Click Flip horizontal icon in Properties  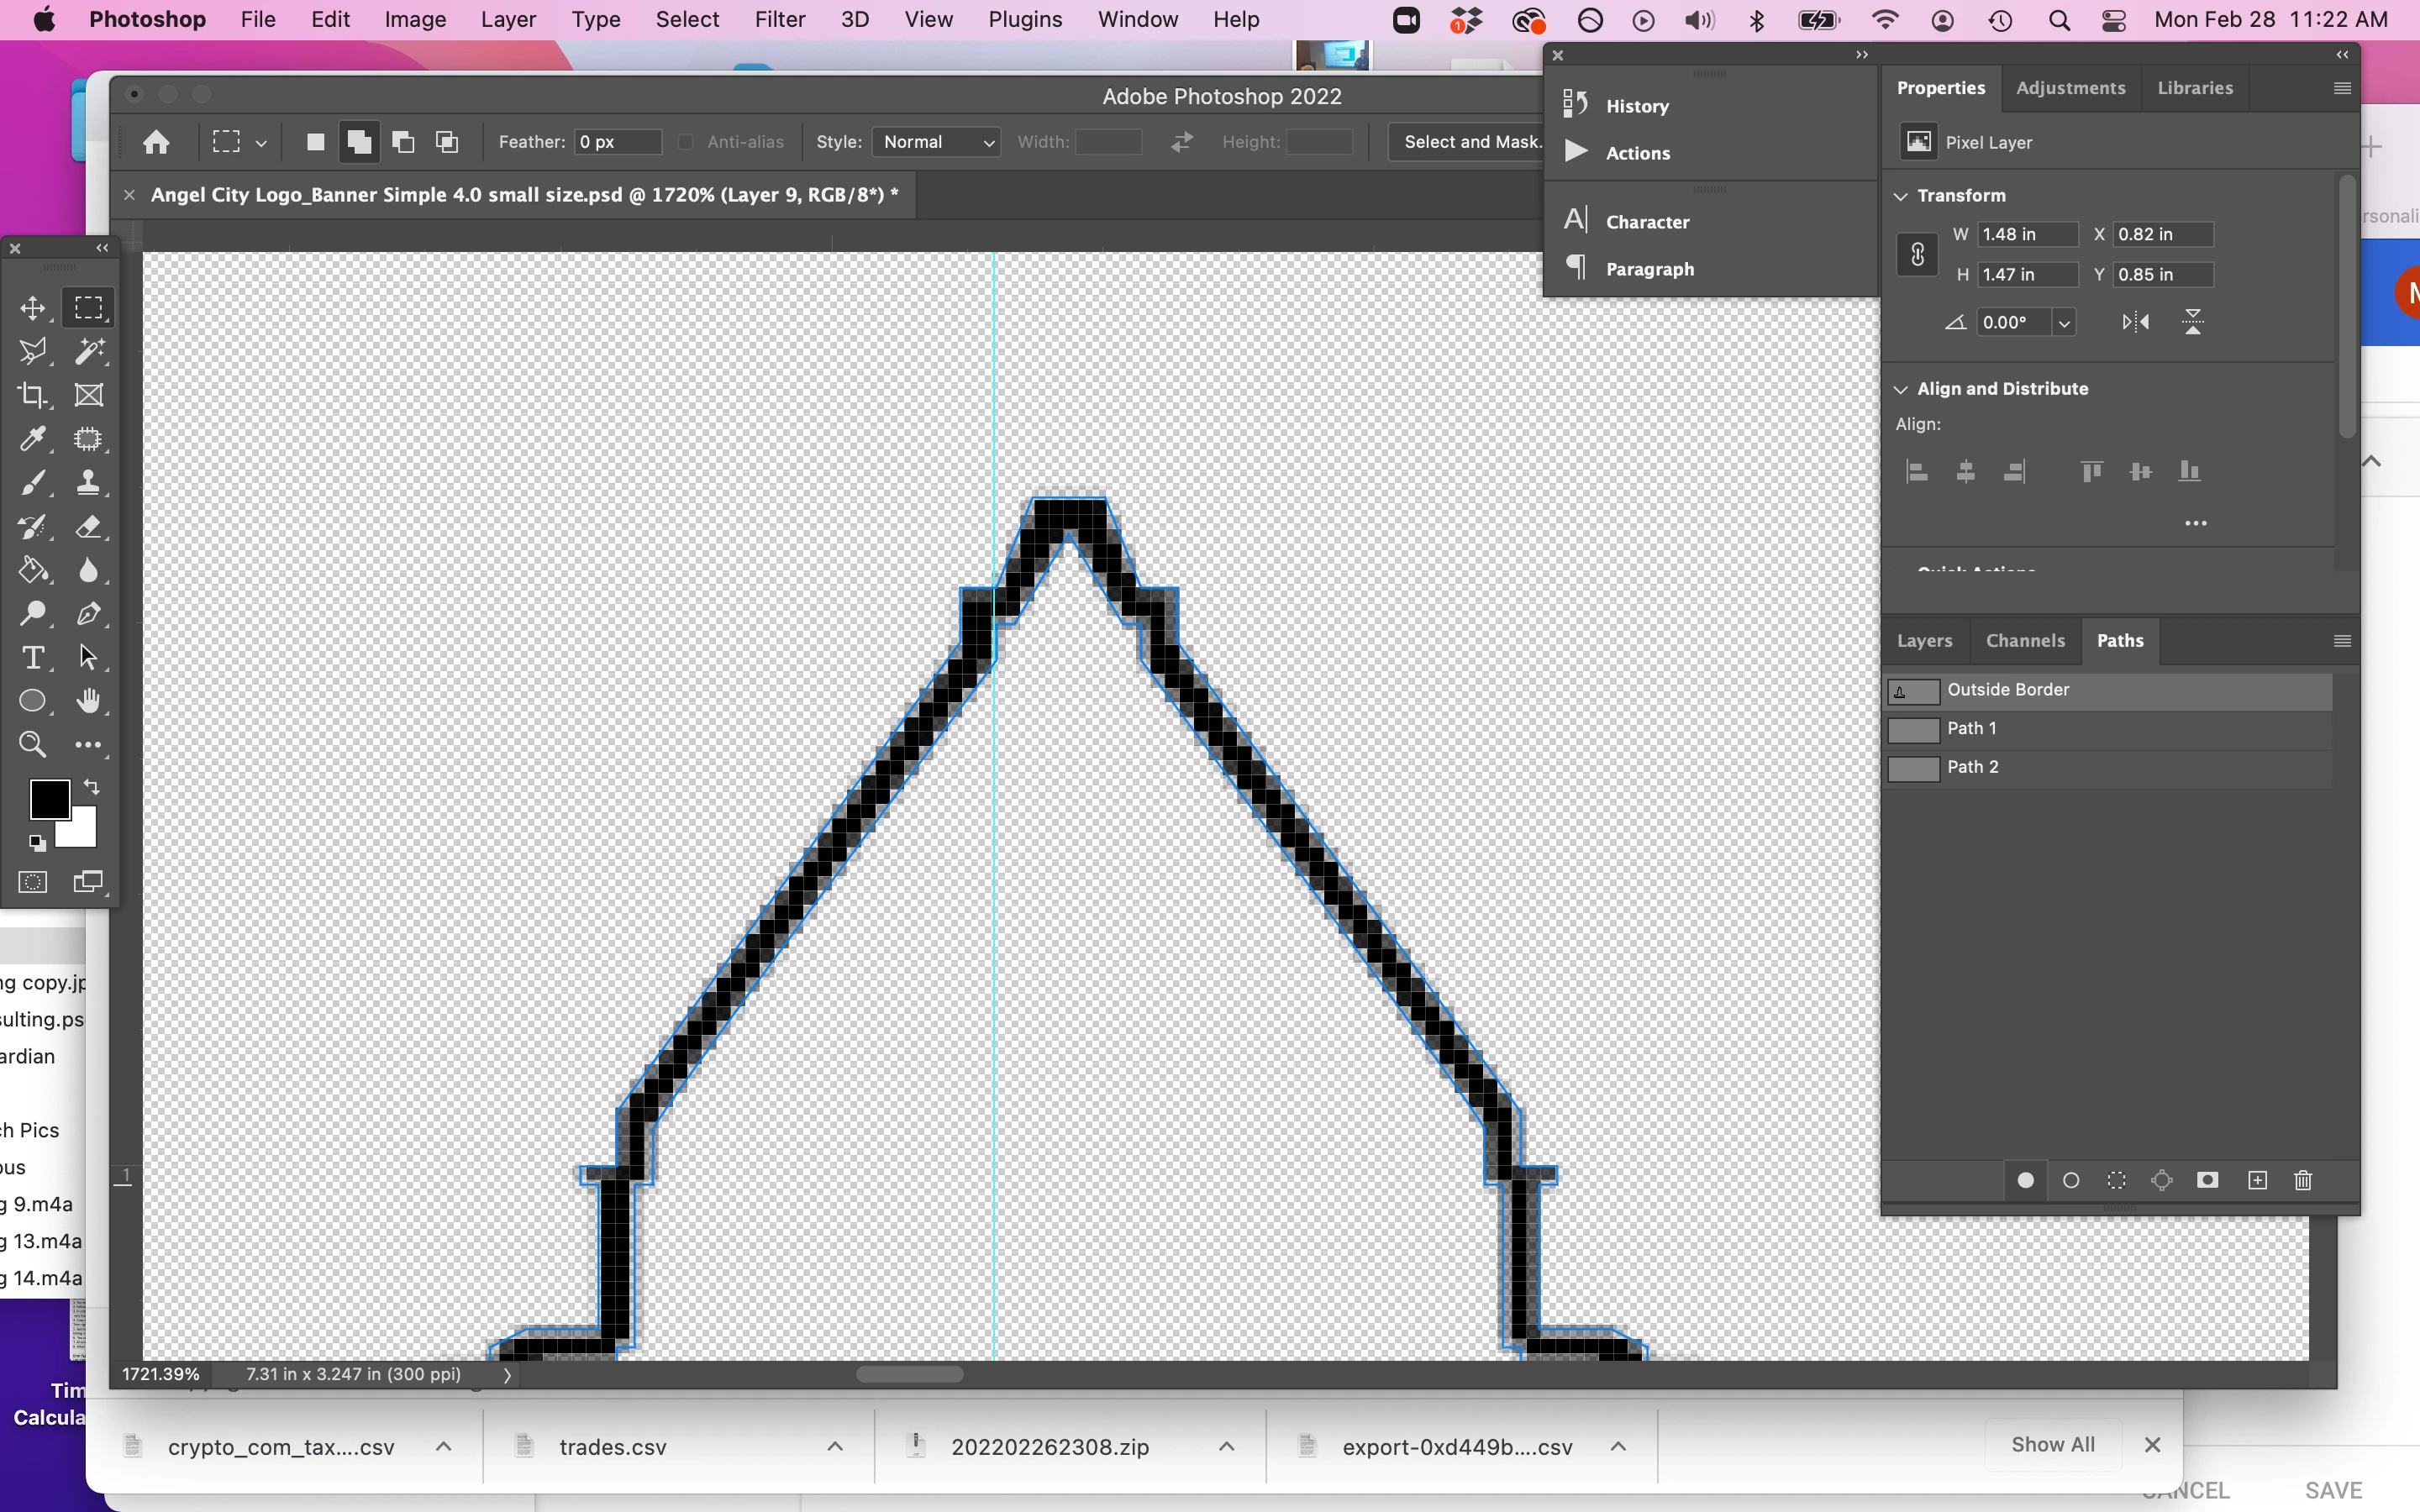[2135, 322]
